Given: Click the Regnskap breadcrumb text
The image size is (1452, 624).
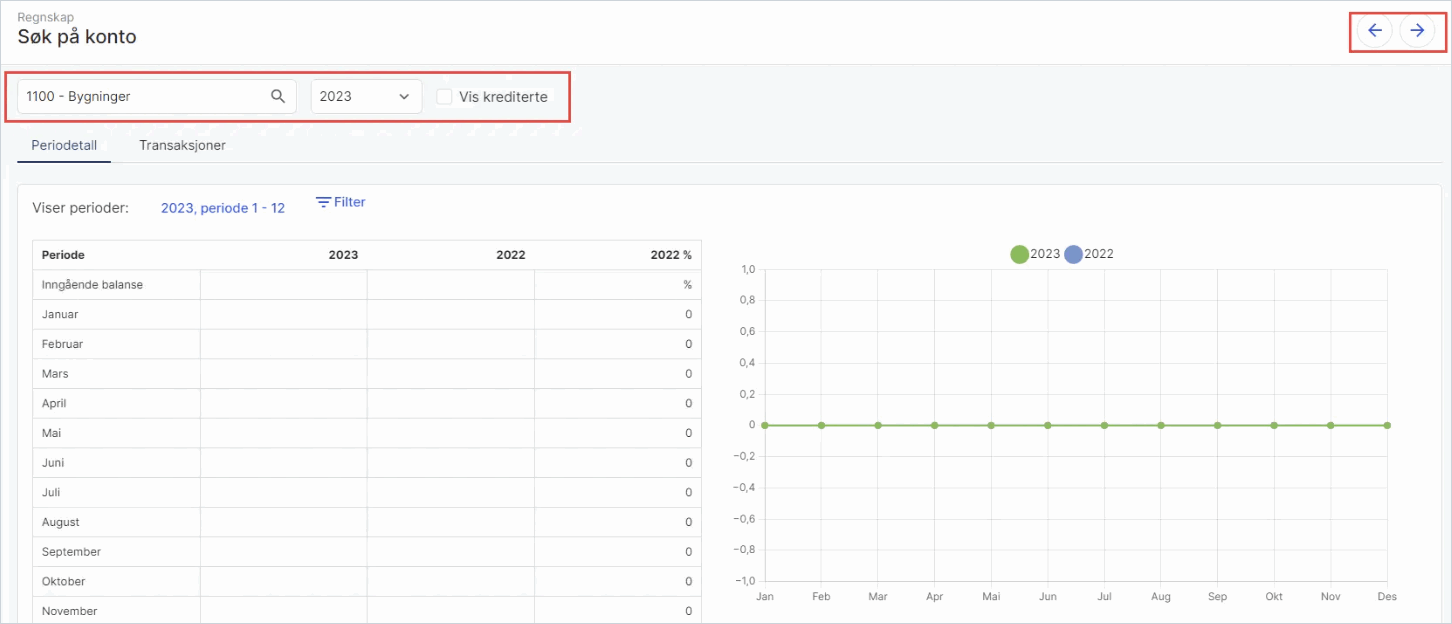Looking at the screenshot, I should tap(44, 17).
